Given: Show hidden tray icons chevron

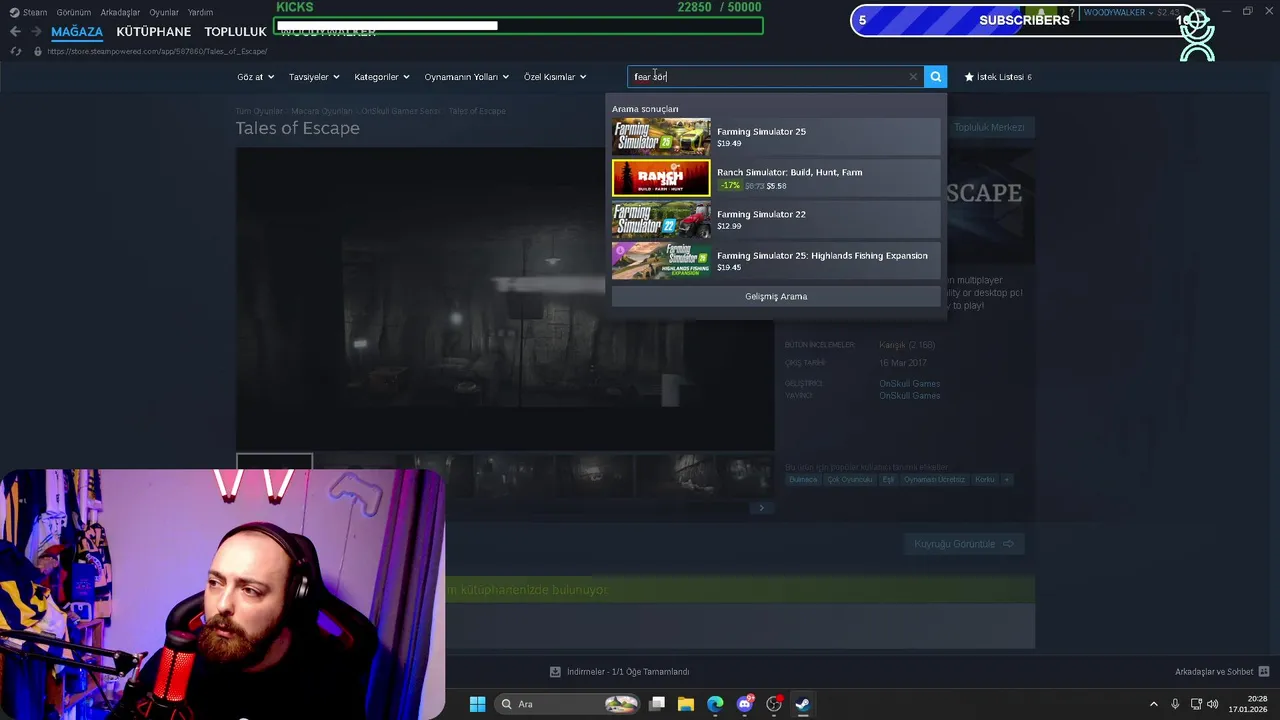Looking at the screenshot, I should click(x=1153, y=704).
